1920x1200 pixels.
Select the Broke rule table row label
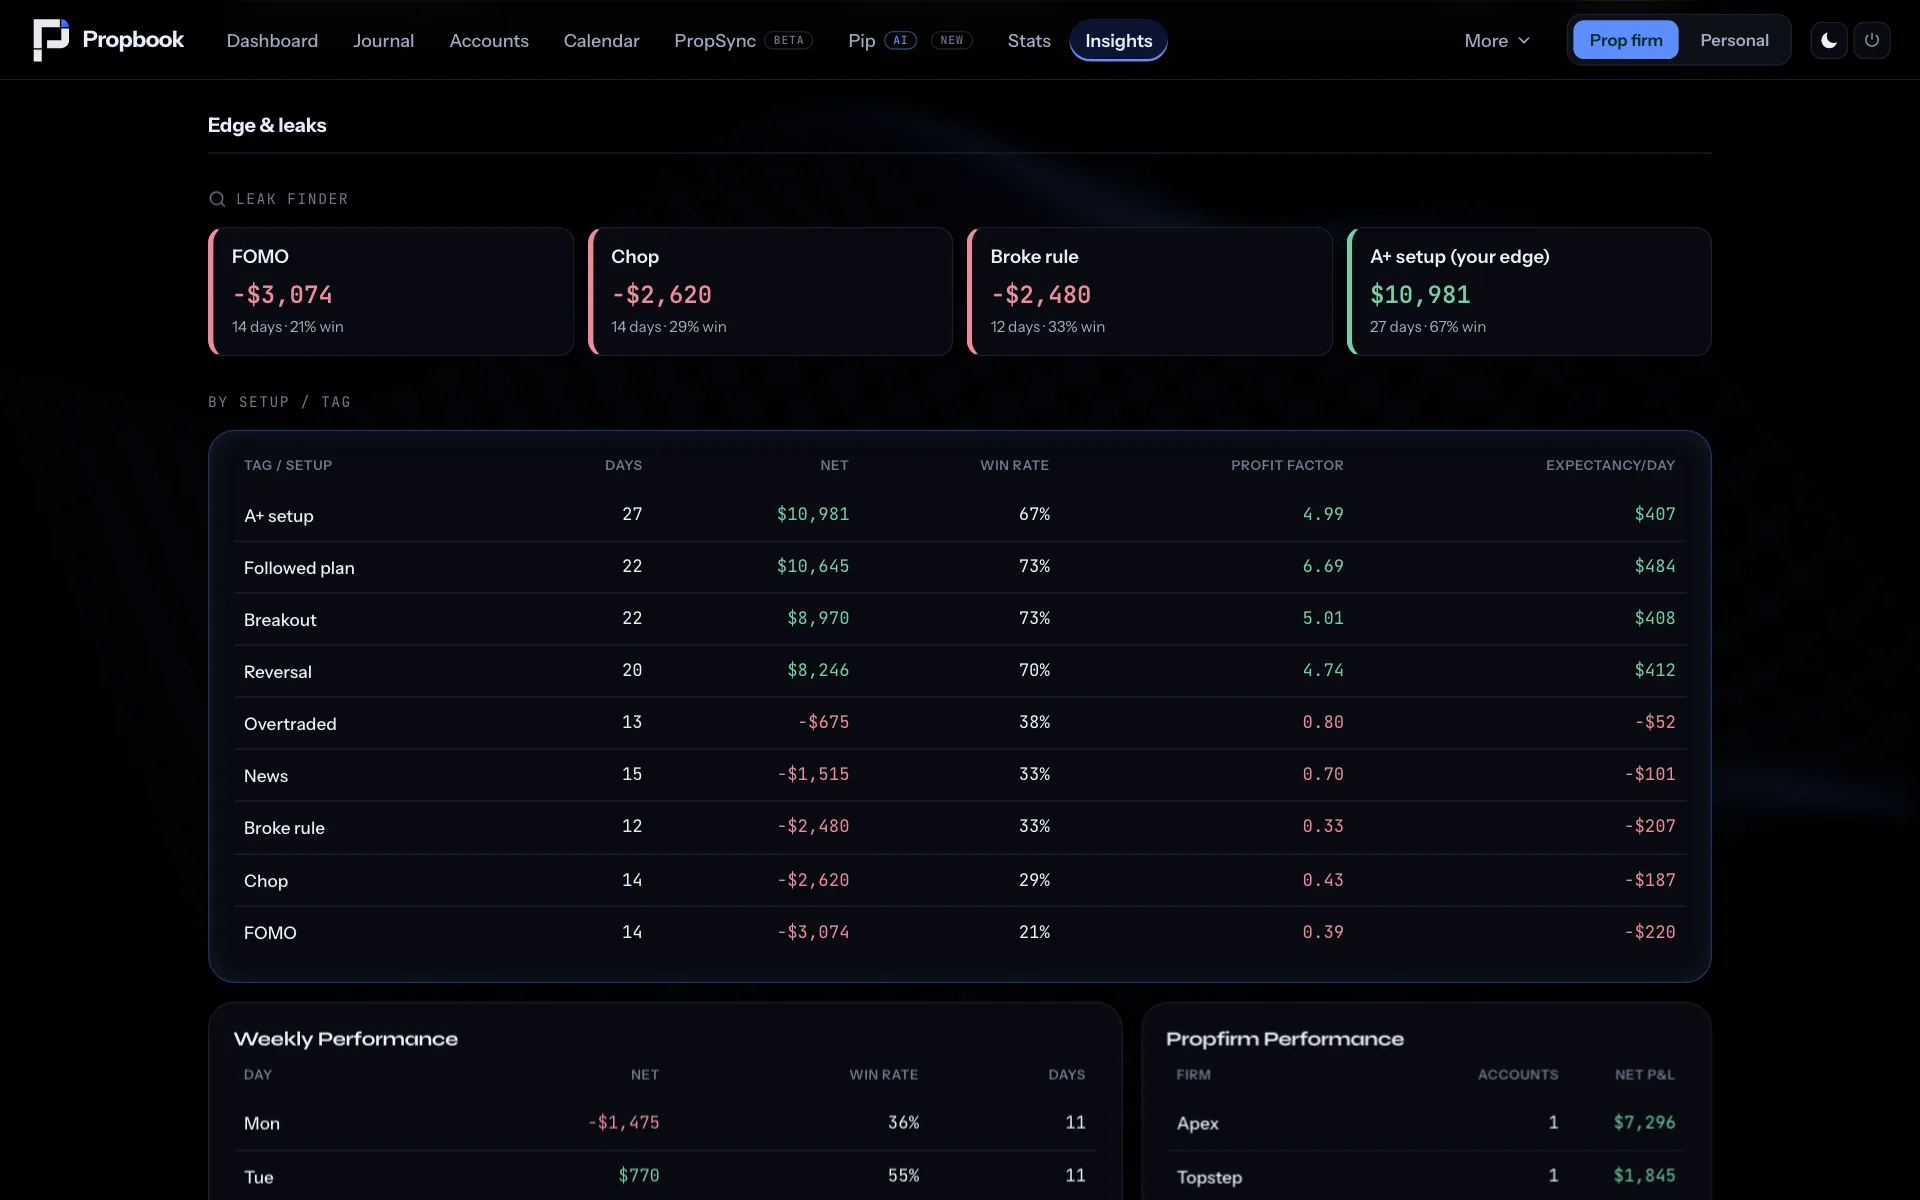click(284, 828)
